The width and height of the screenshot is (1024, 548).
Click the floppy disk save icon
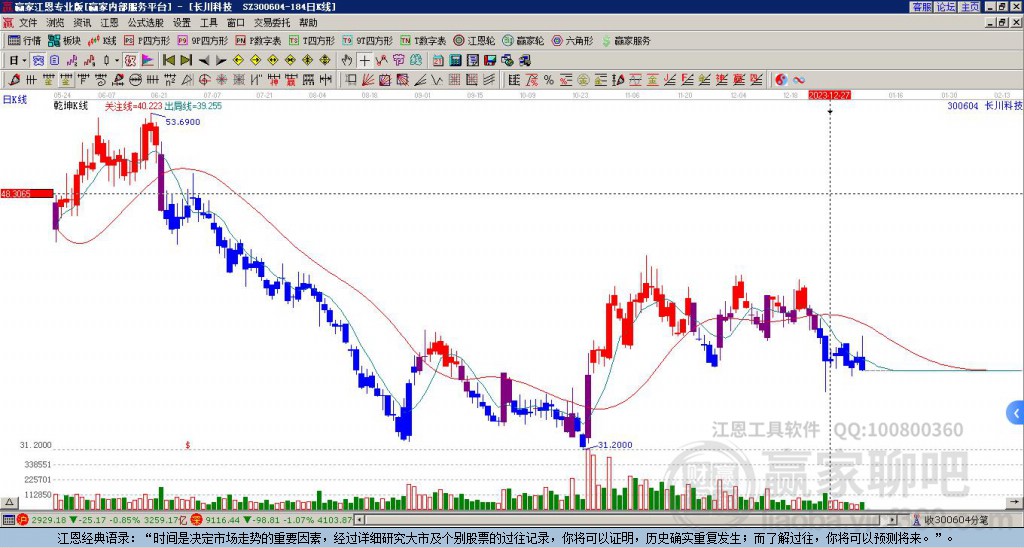pos(490,60)
